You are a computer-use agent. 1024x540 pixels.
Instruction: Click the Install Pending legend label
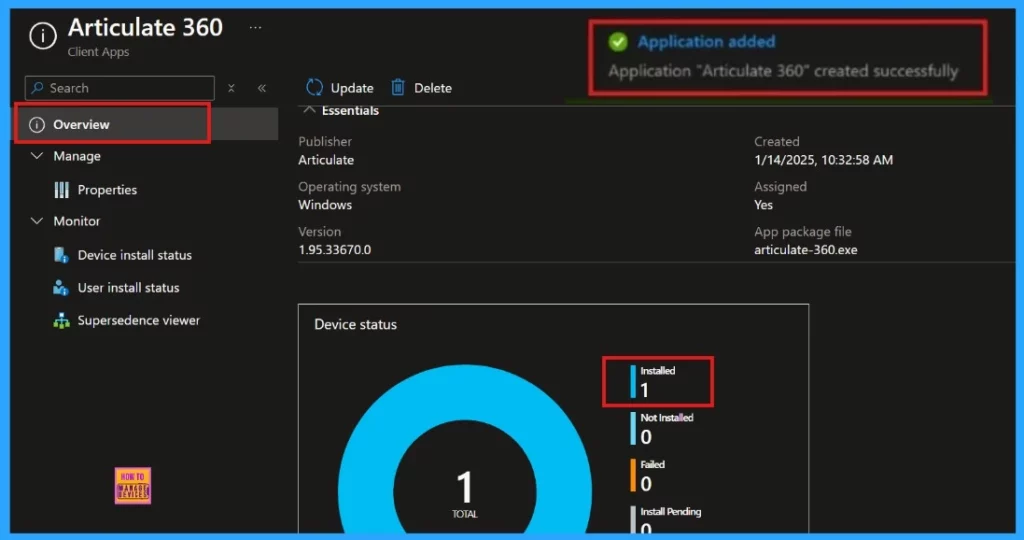point(671,512)
